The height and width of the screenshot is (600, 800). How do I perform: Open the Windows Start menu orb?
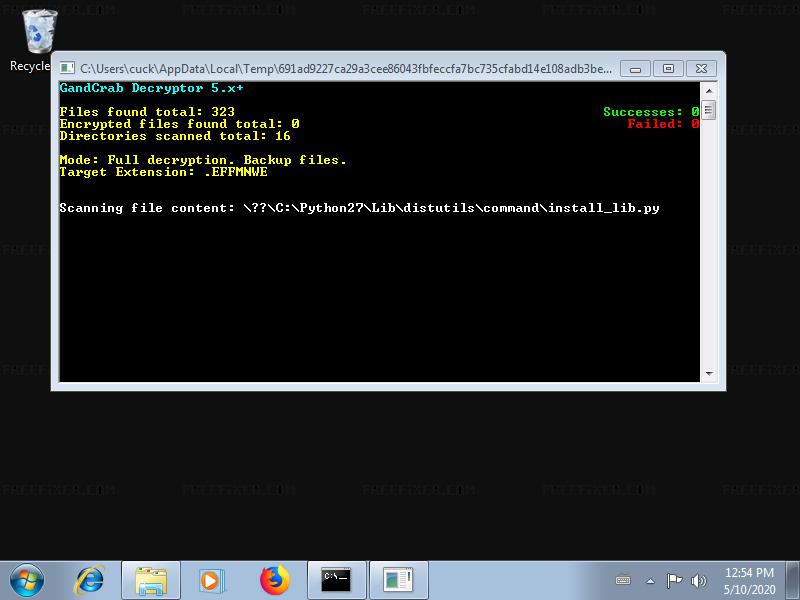coord(27,580)
